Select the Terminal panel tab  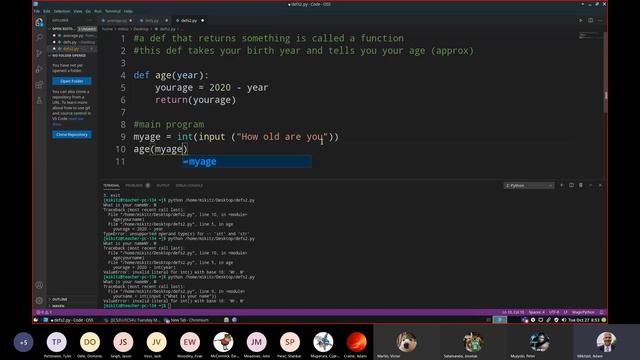111,185
